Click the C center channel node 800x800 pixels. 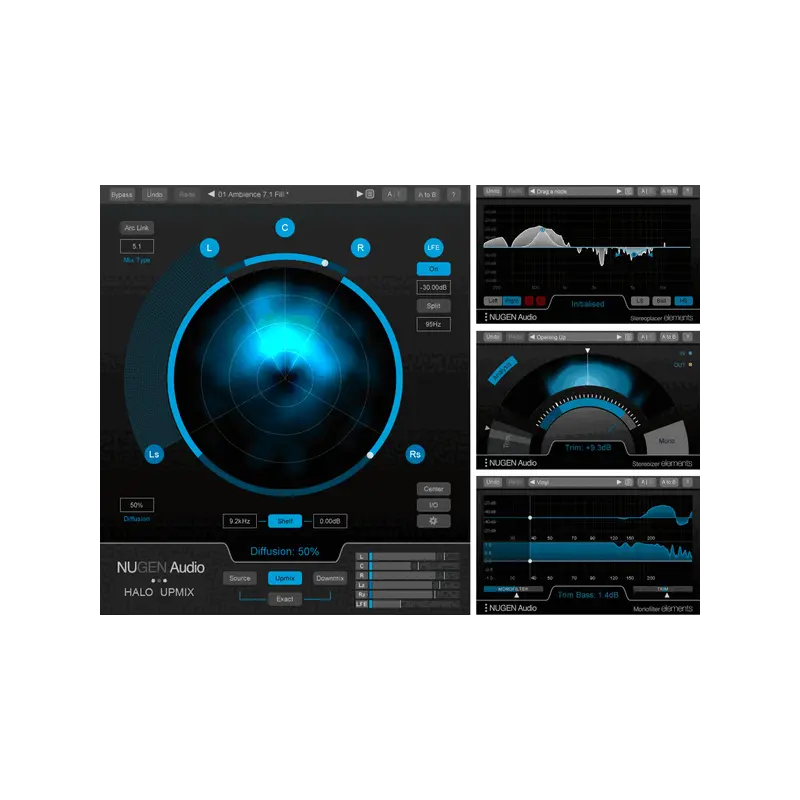tap(285, 228)
